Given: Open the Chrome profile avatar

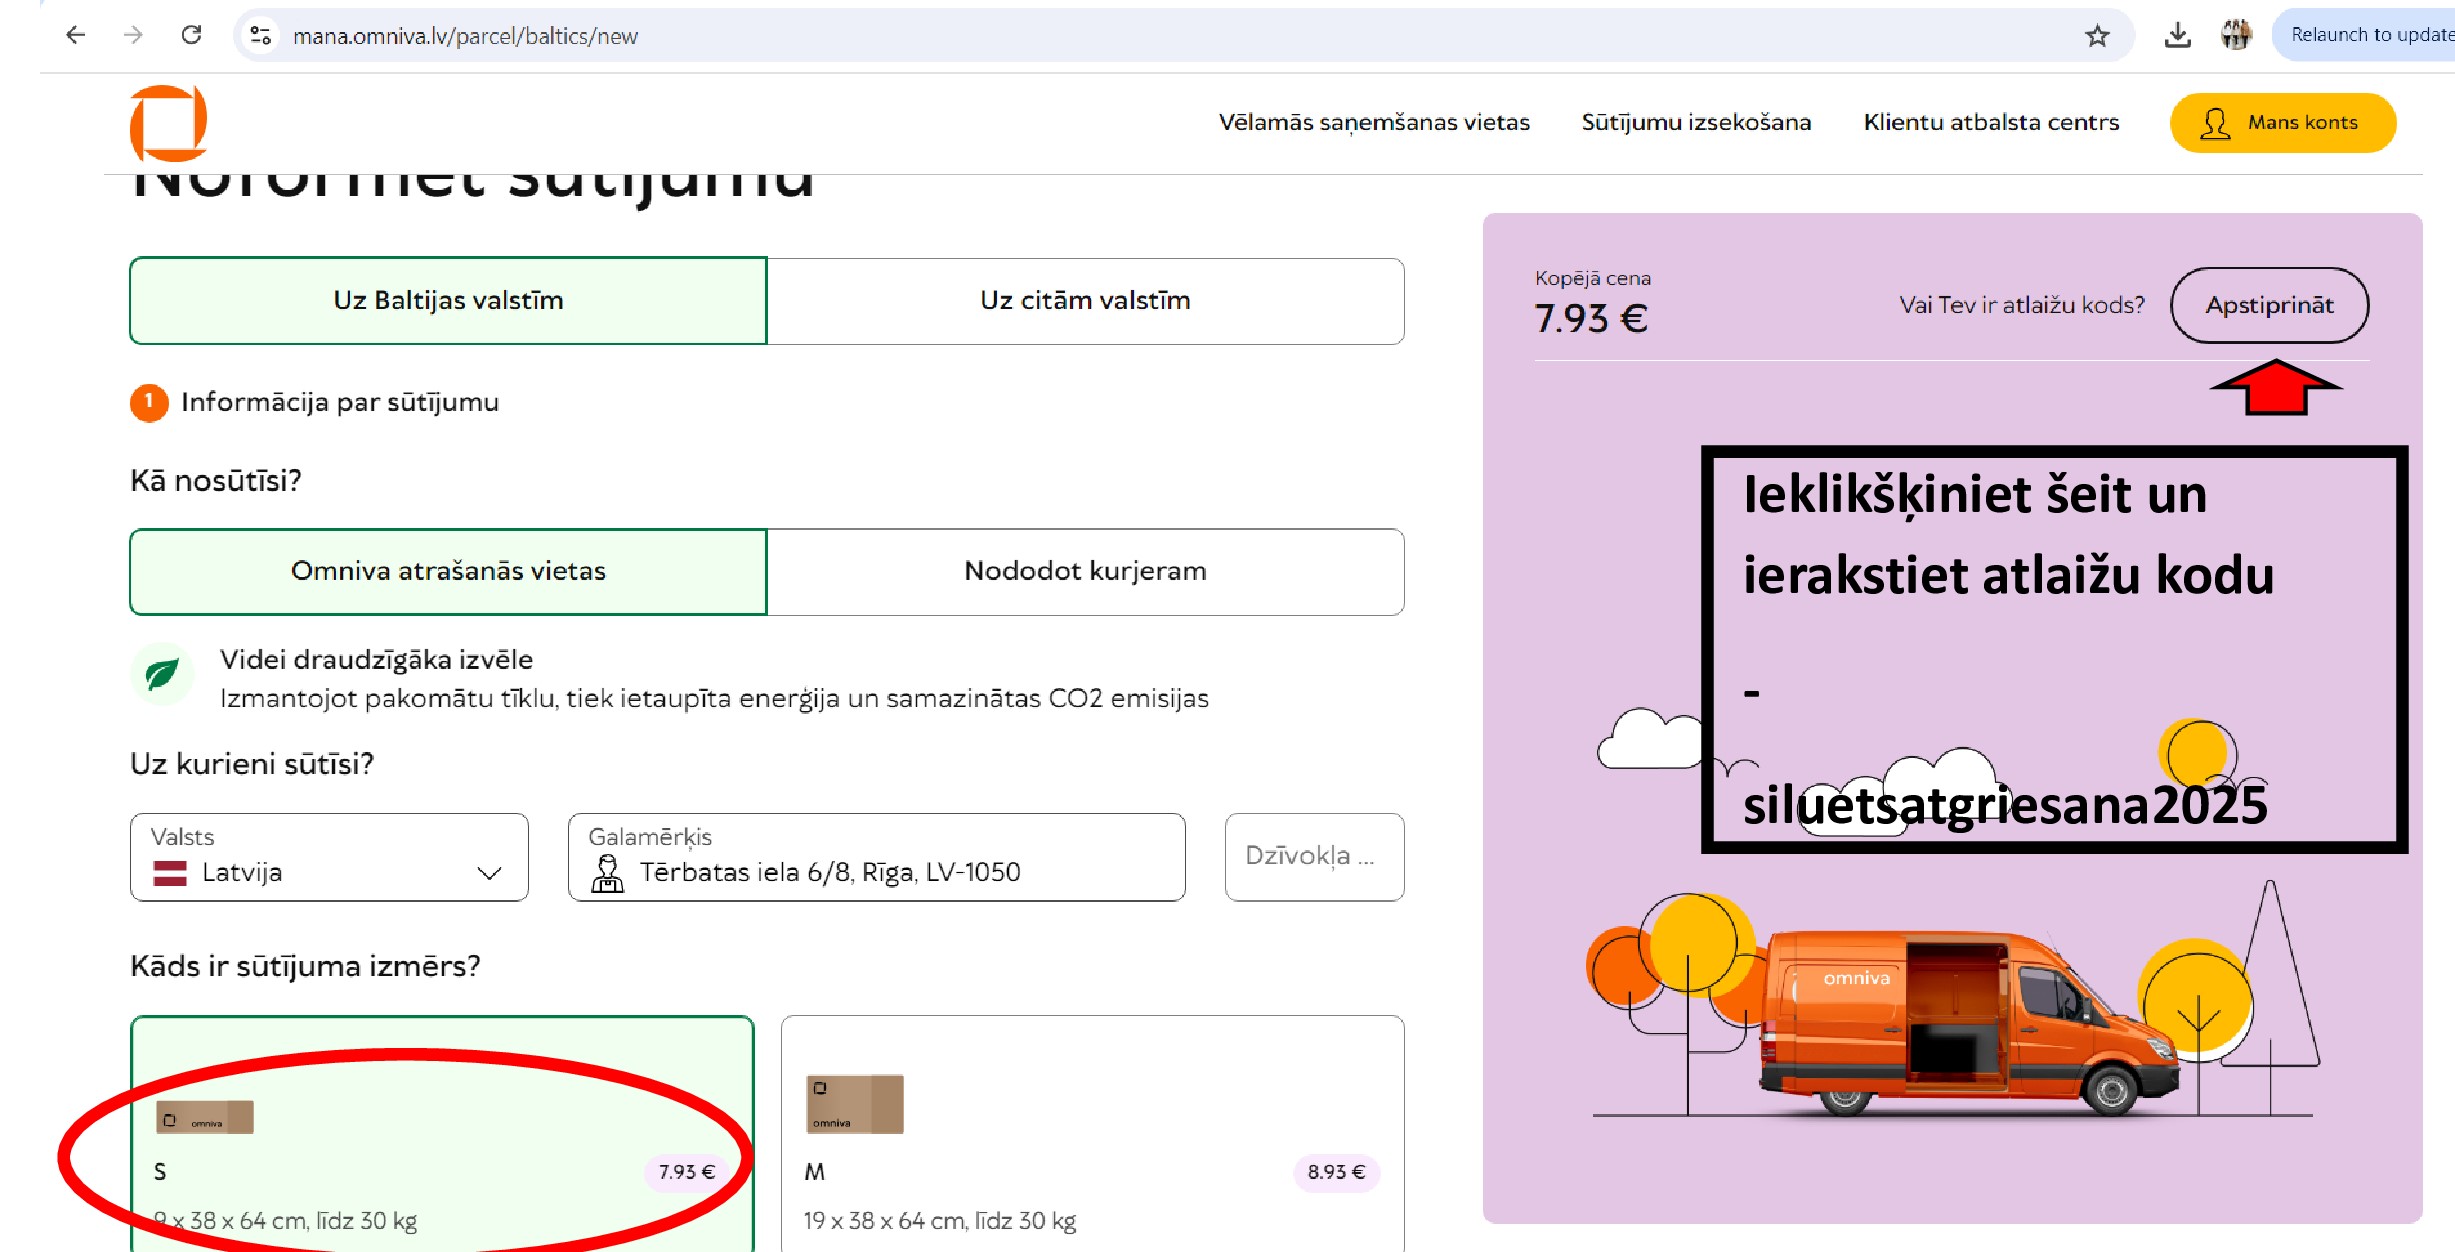Looking at the screenshot, I should click(2236, 35).
